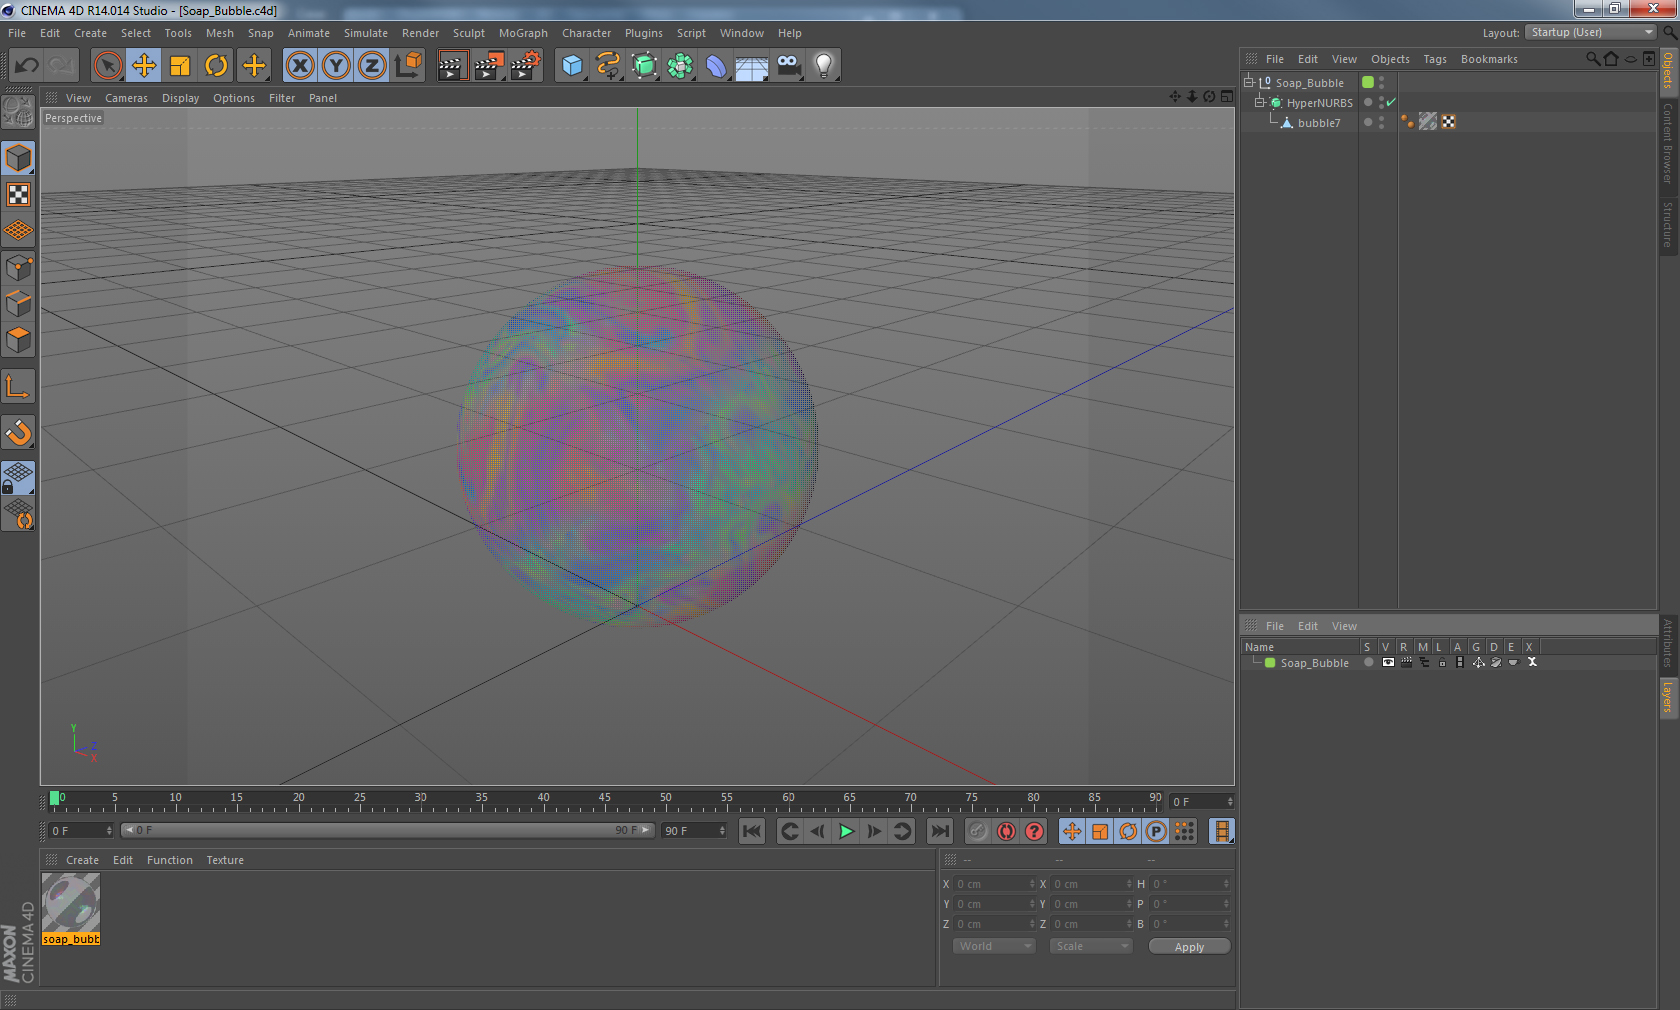The image size is (1680, 1010).
Task: Select soap_bubble material thumbnail
Action: [x=71, y=903]
